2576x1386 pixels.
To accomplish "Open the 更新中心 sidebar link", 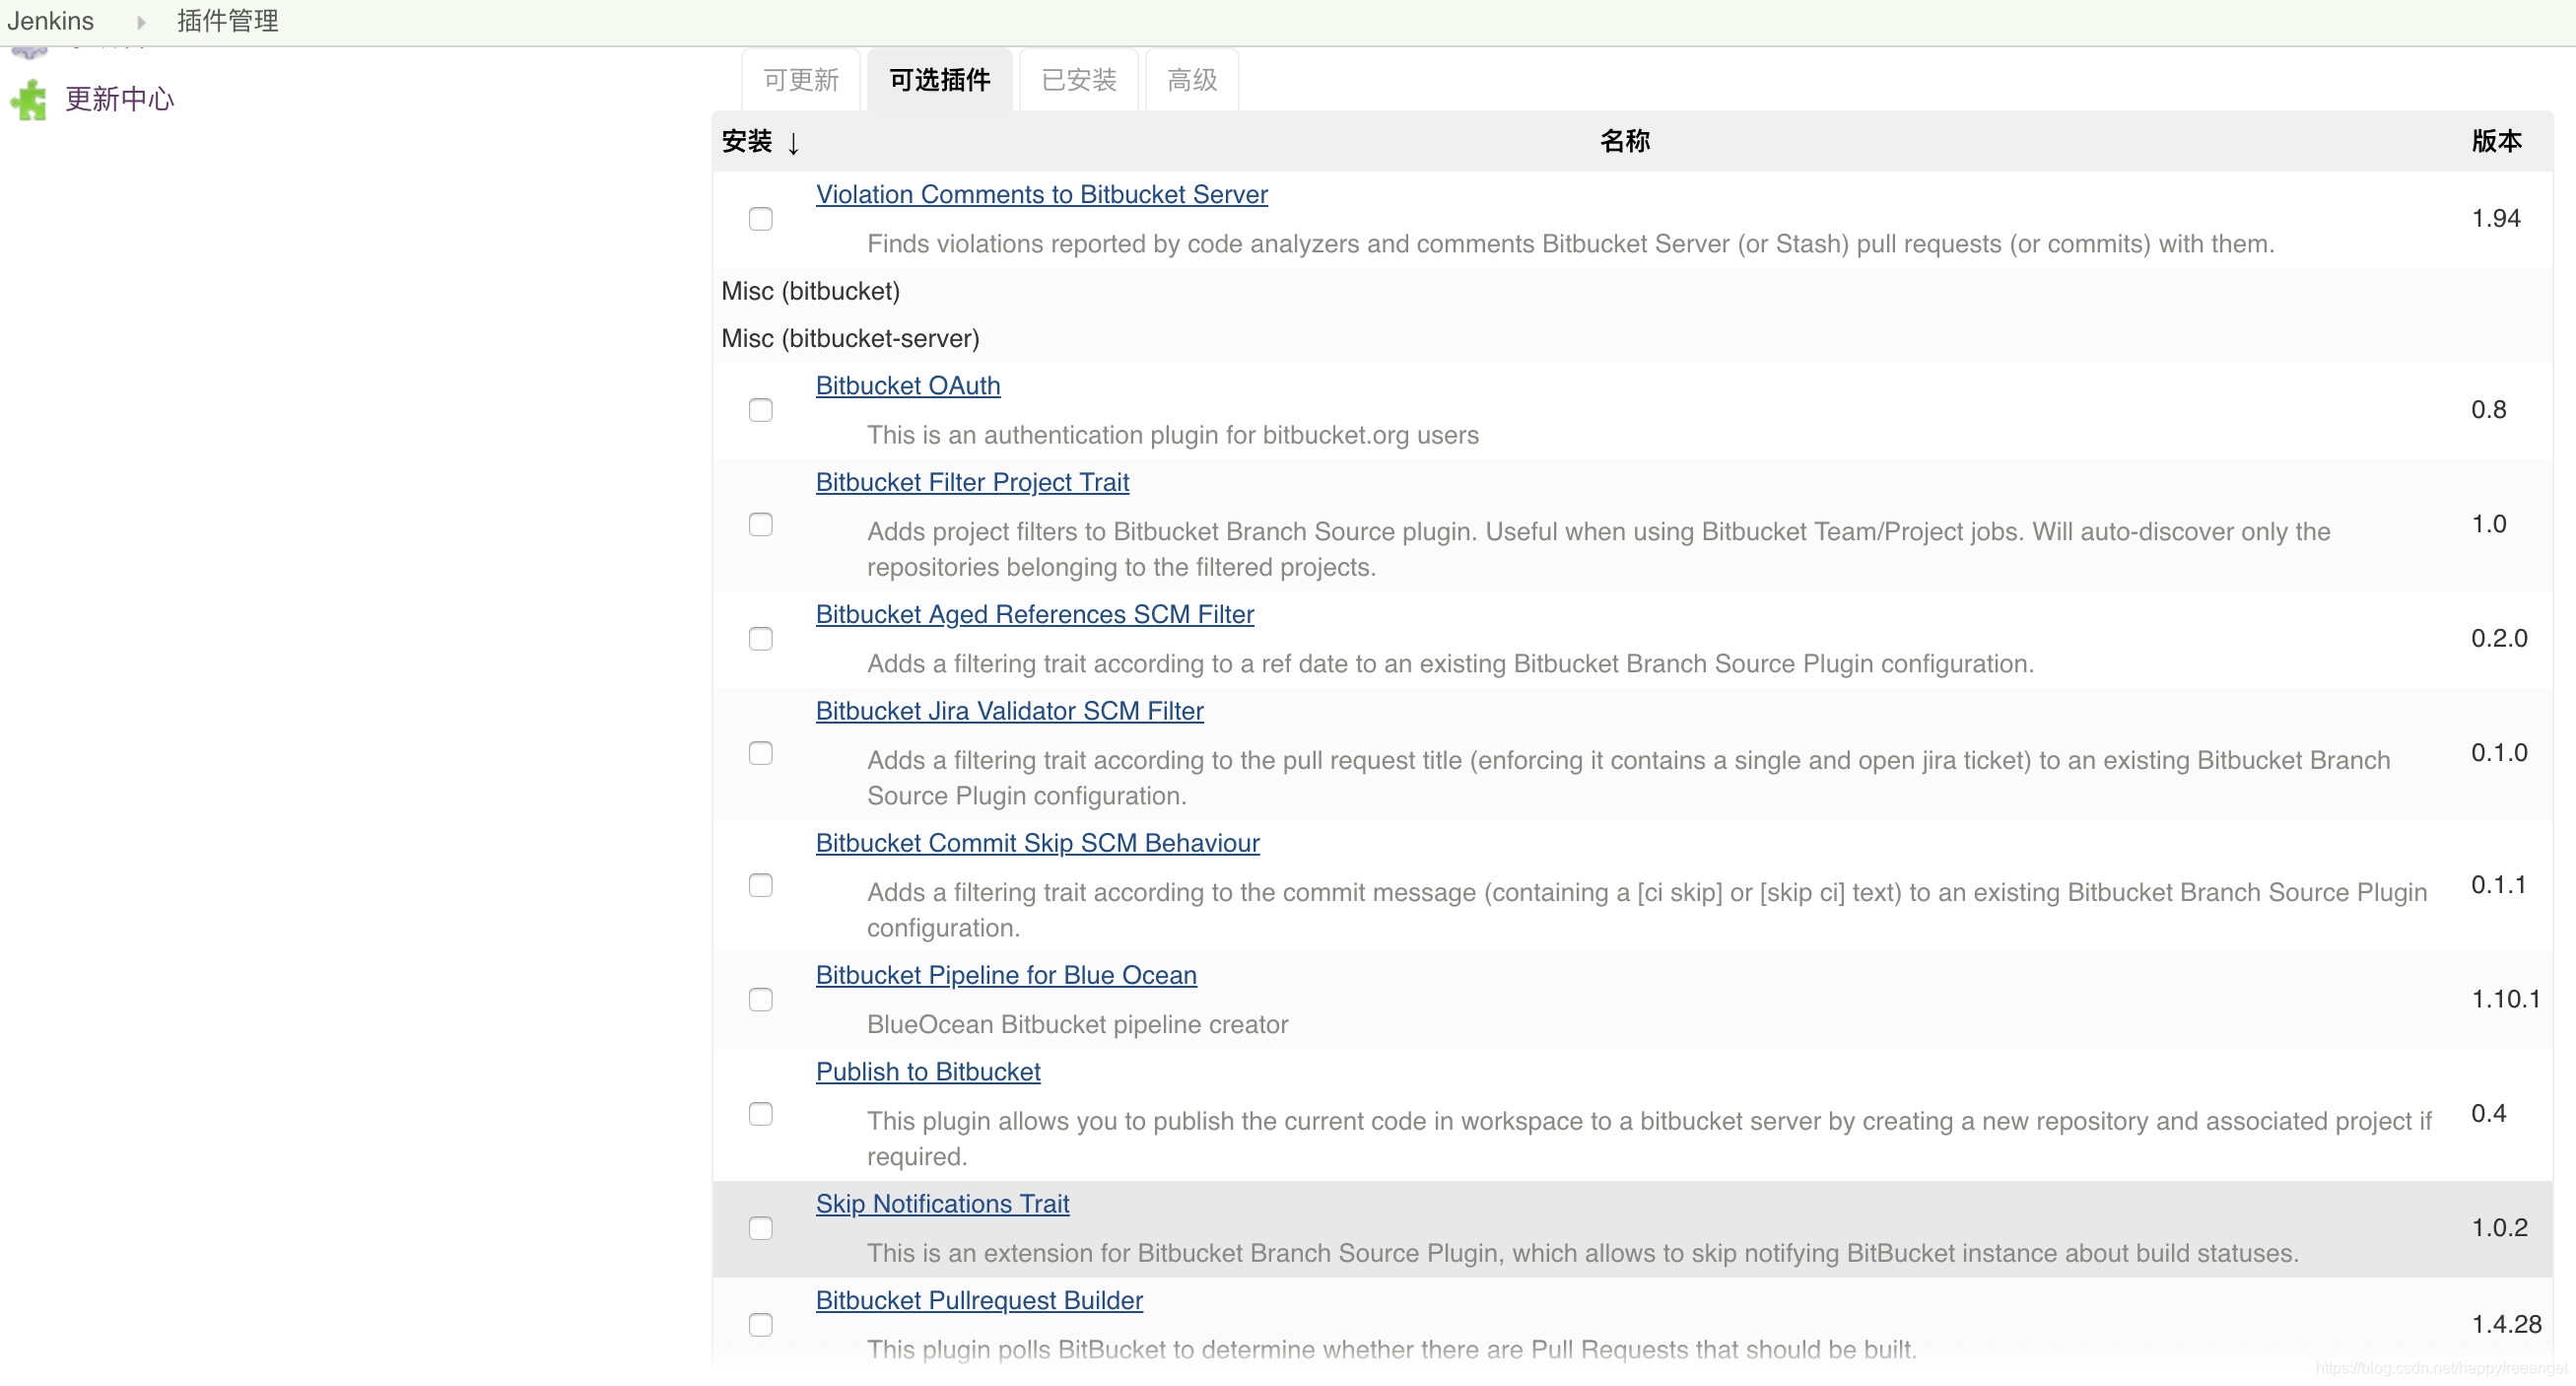I will [119, 99].
